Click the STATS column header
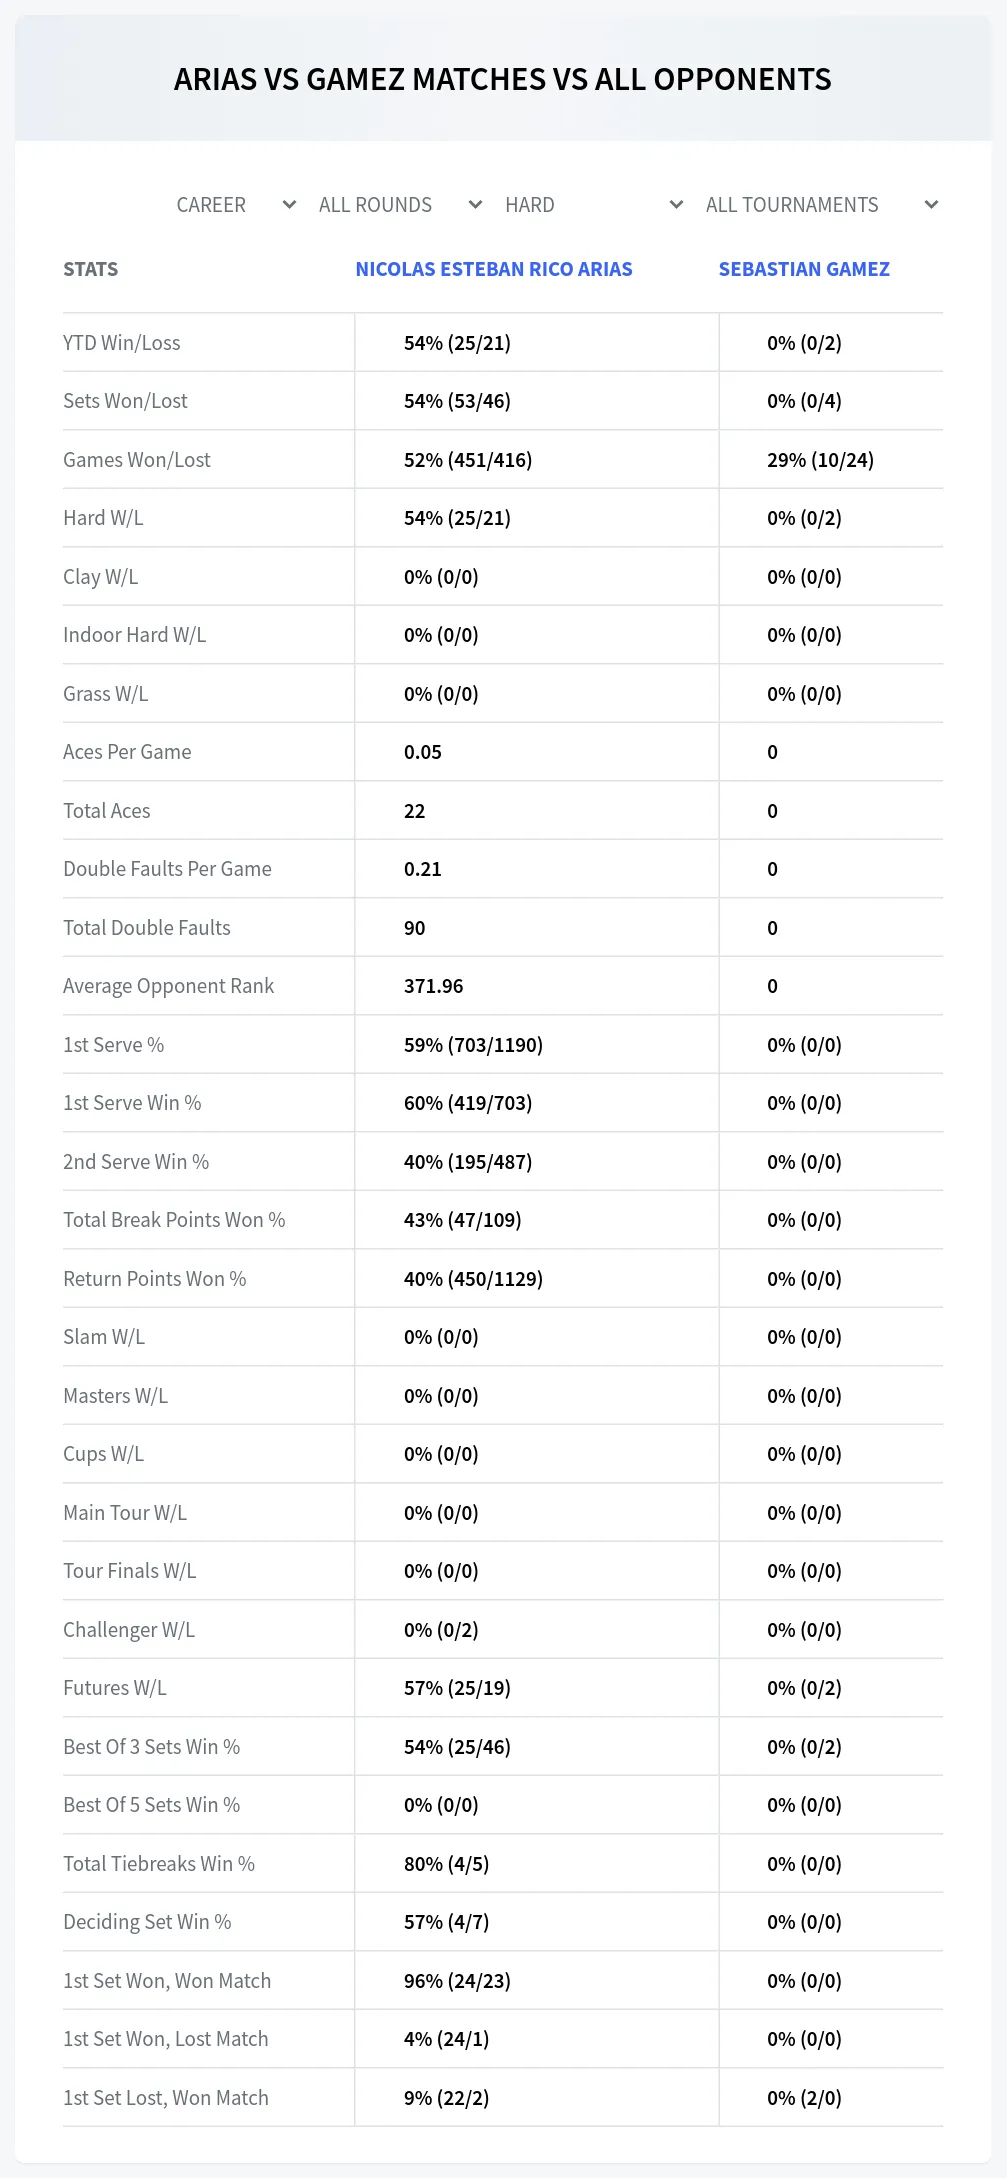The image size is (1007, 2178). pos(90,269)
